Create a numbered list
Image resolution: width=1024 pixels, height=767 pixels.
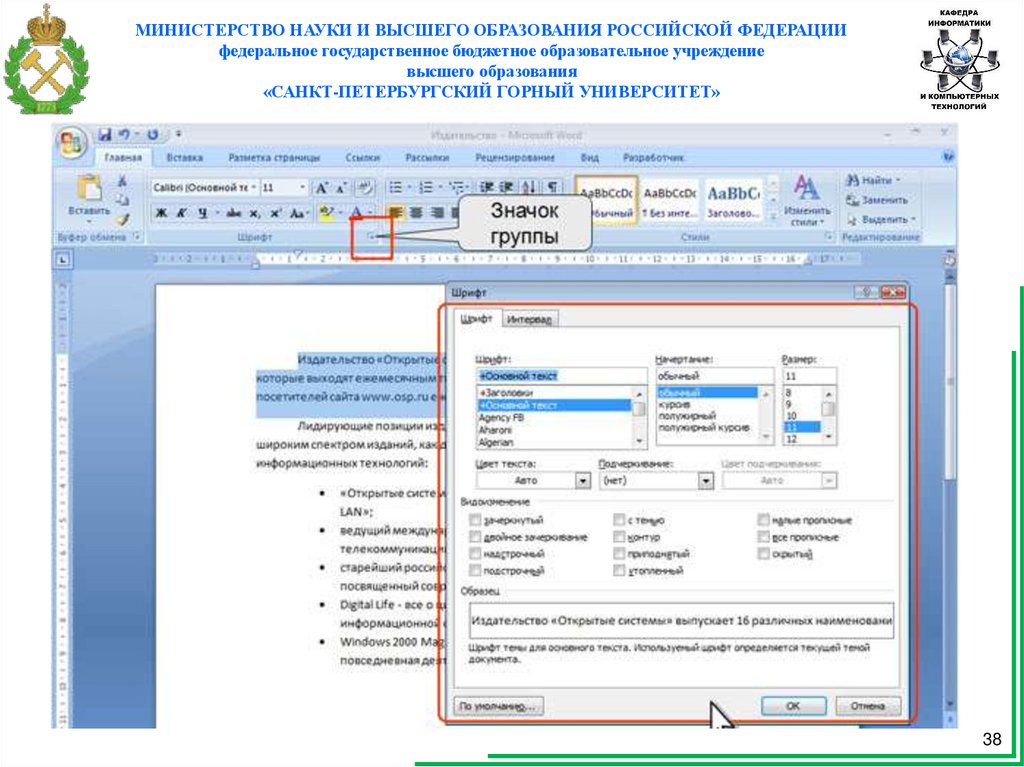426,188
